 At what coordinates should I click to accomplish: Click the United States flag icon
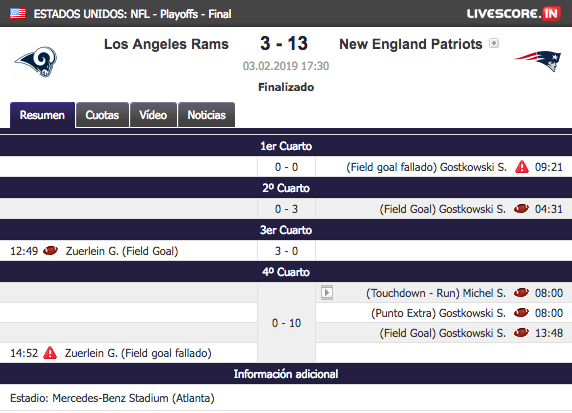18,13
